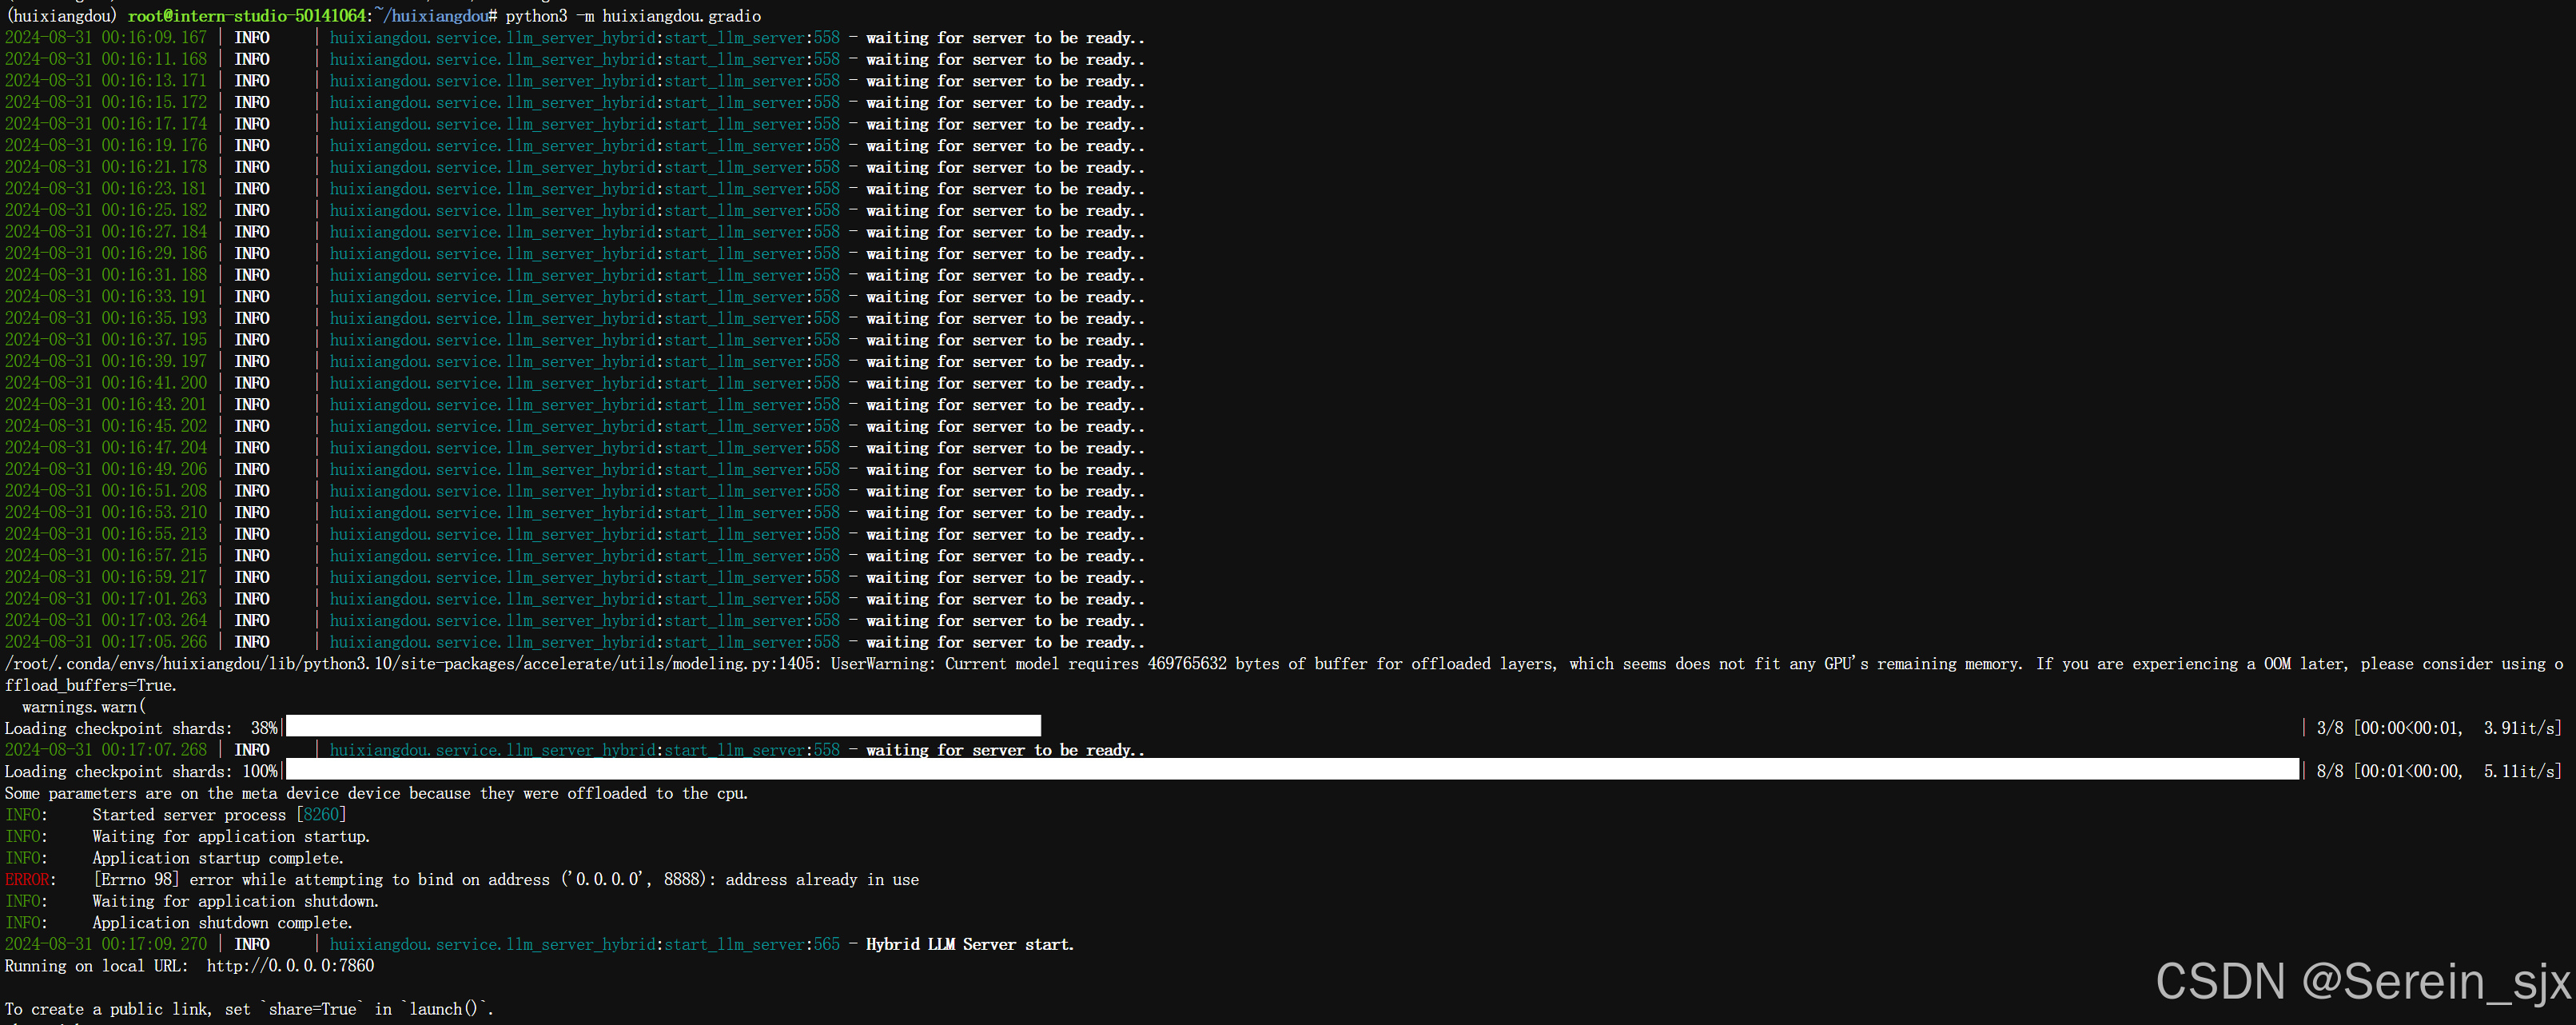The width and height of the screenshot is (2576, 1025).
Task: Click the 'address already in use' error text
Action: point(821,880)
